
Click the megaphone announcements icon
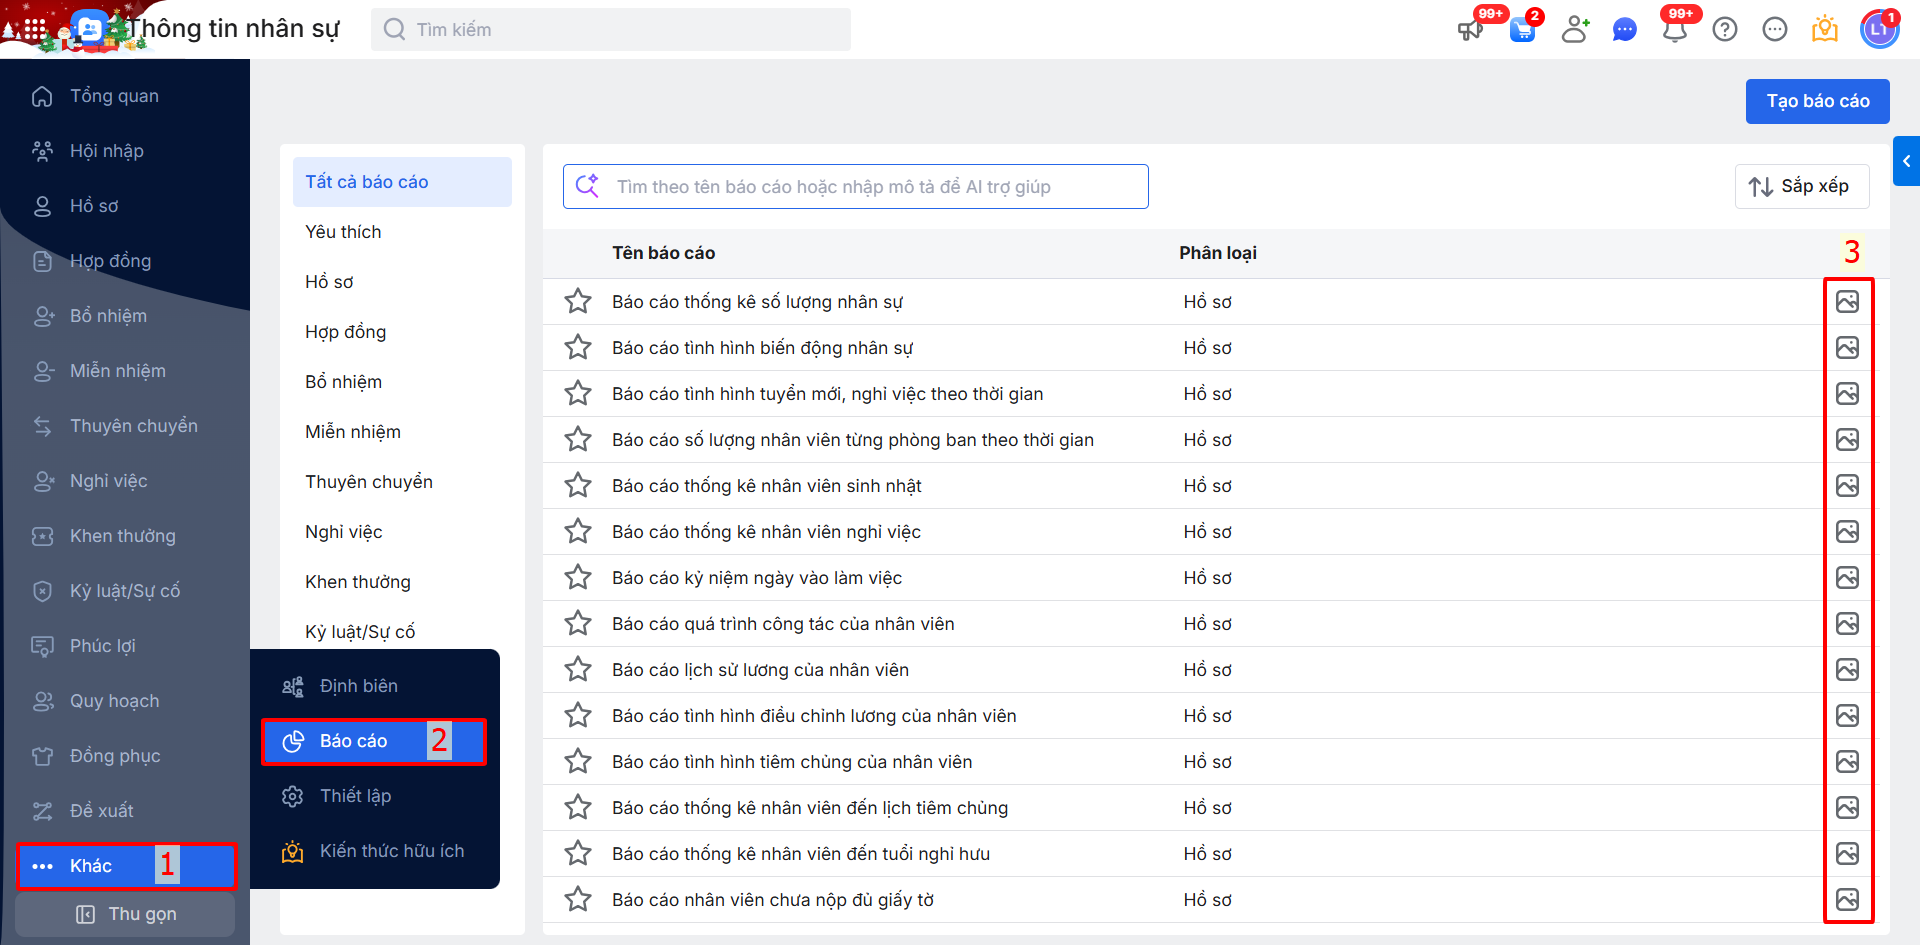pos(1470,30)
